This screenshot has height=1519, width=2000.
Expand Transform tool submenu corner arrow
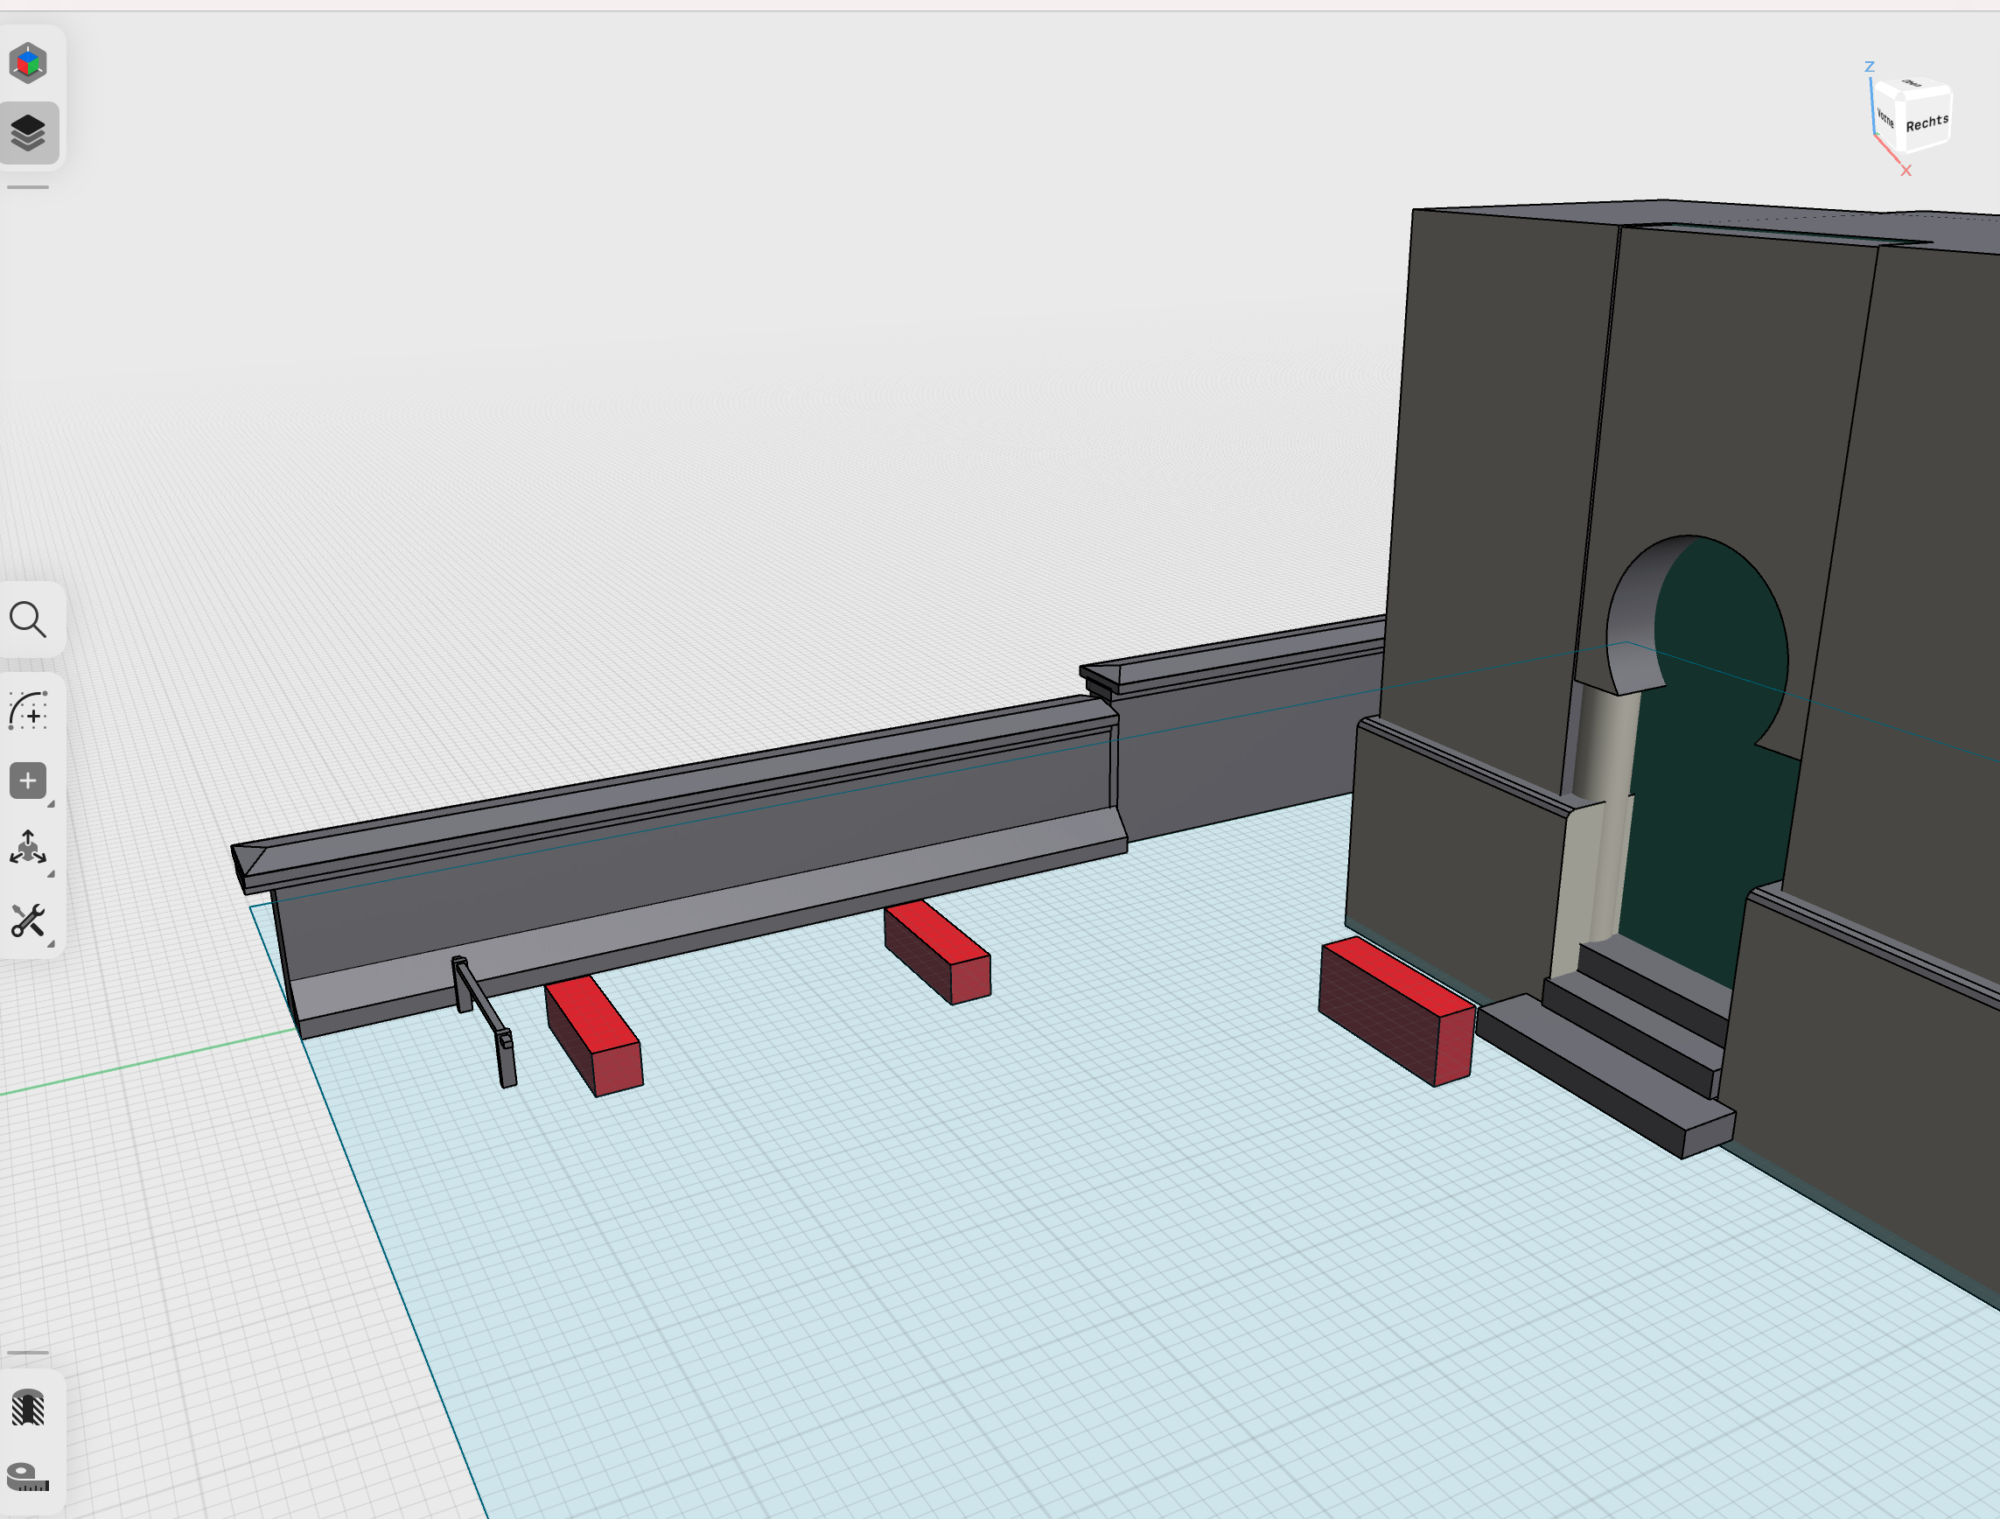pos(51,874)
